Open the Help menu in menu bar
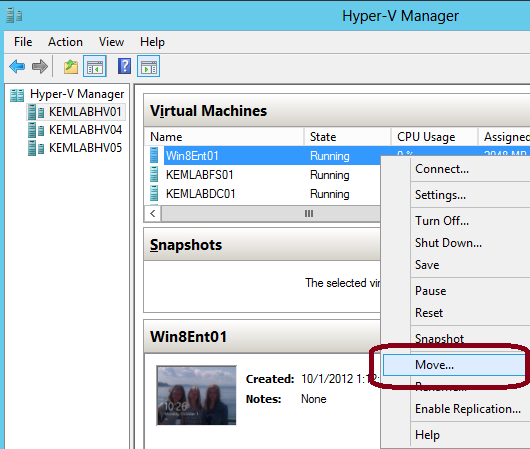Viewport: 530px width, 449px height. [x=152, y=42]
